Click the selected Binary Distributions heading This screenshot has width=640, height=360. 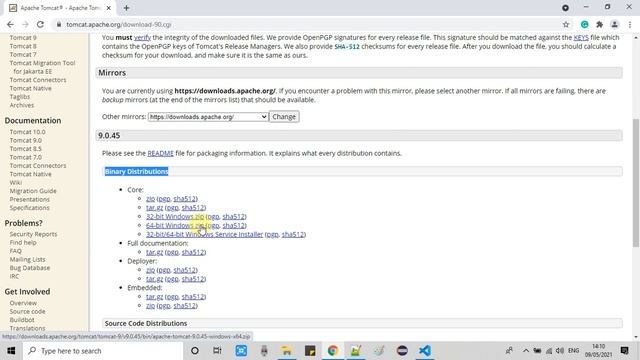pyautogui.click(x=136, y=171)
